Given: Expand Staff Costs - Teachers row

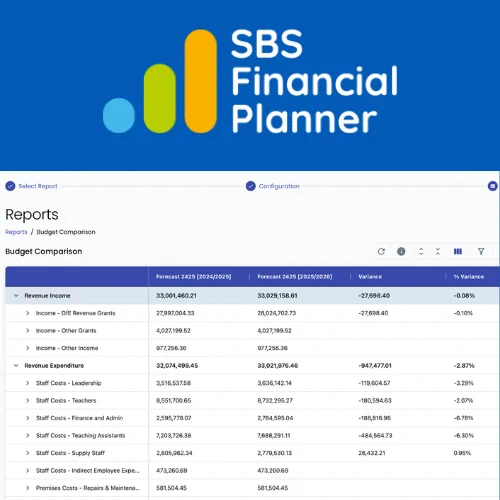Looking at the screenshot, I should (28, 401).
